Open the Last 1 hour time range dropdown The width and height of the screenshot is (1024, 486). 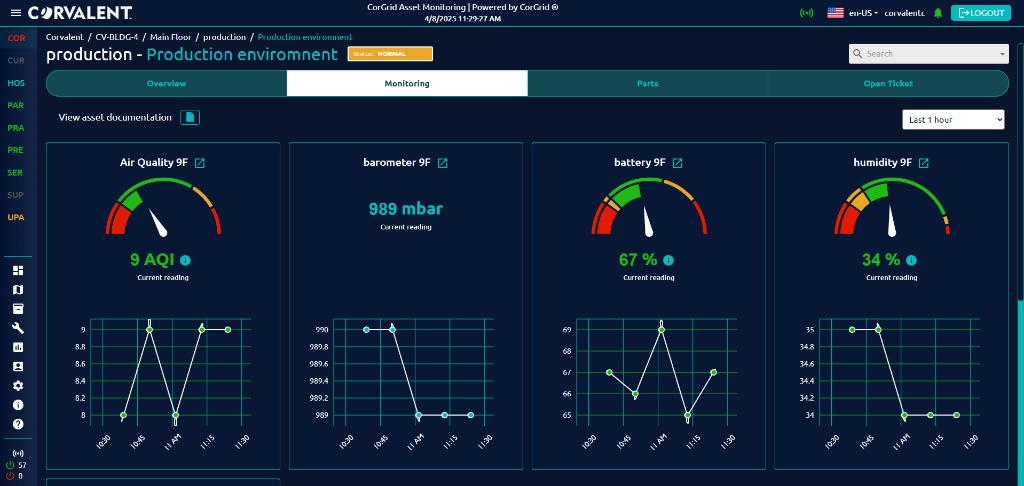coord(953,120)
